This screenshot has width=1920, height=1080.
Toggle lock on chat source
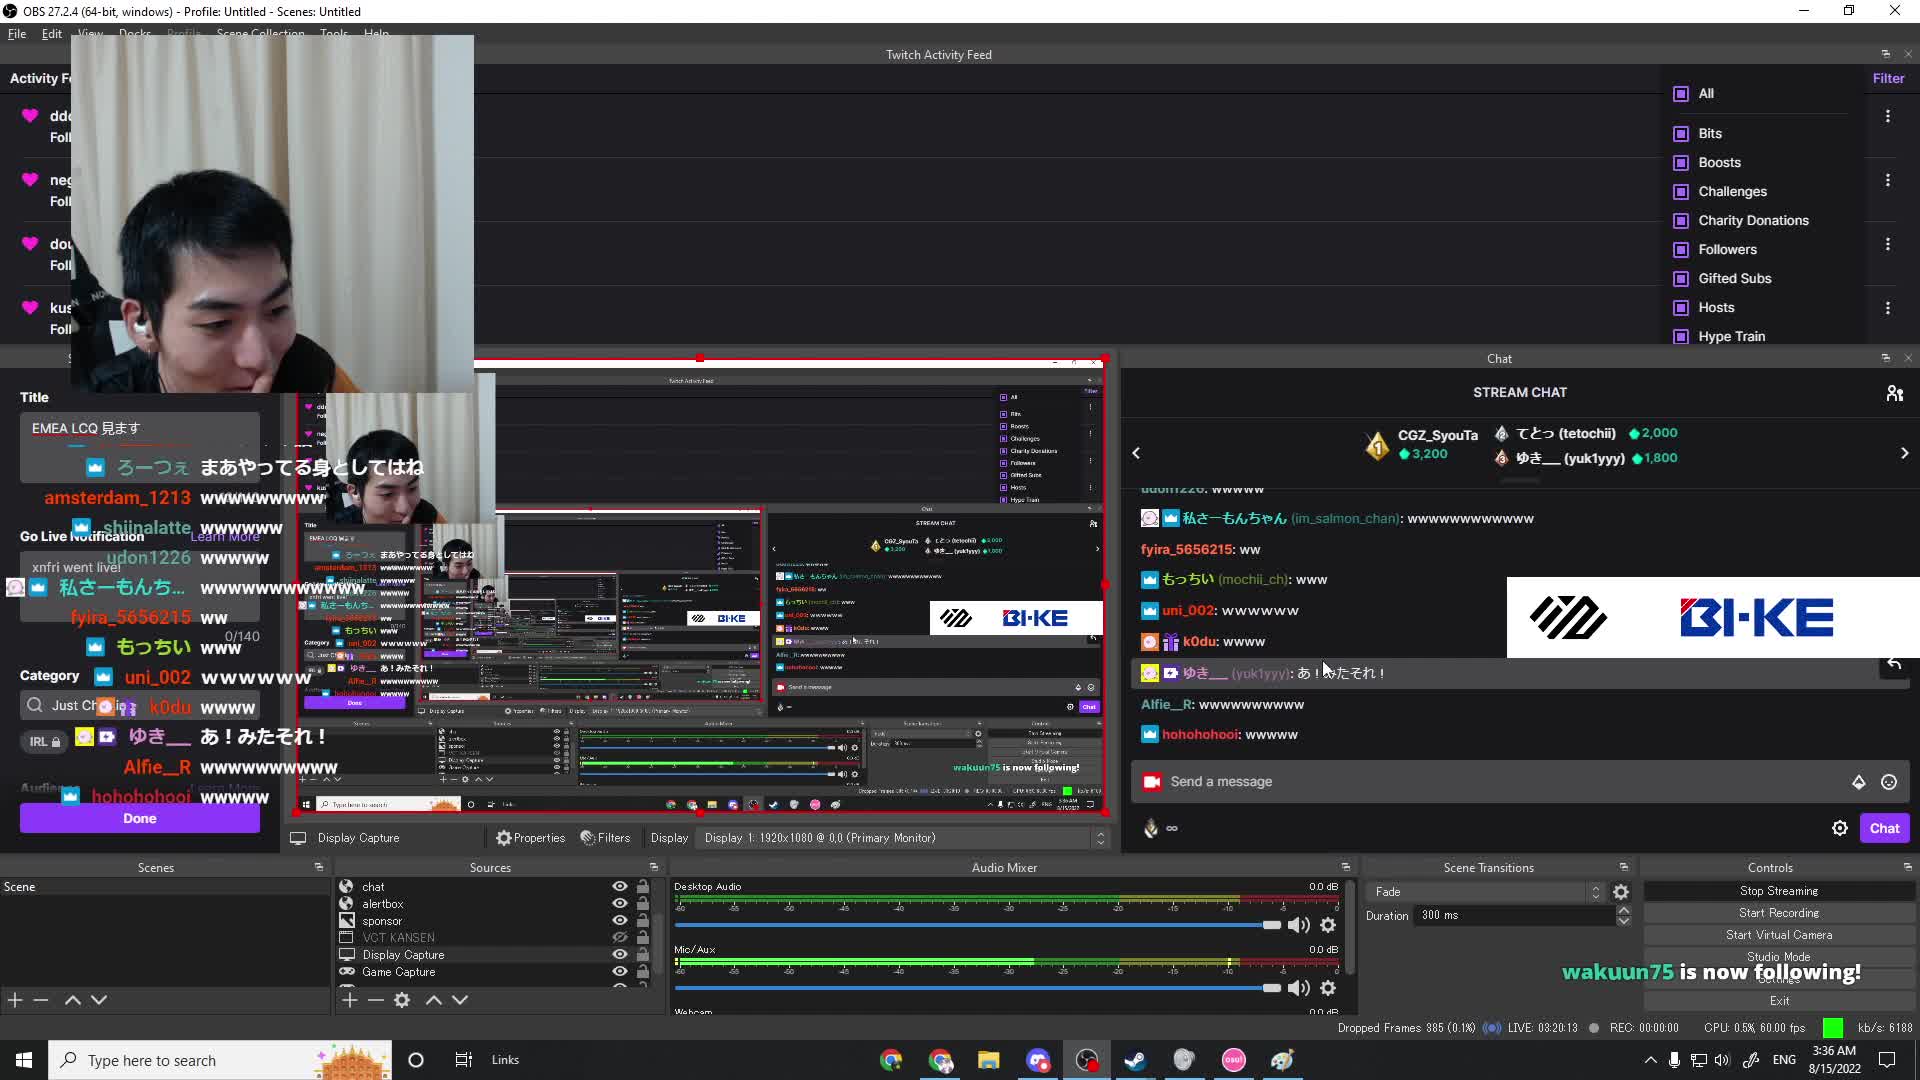pos(643,887)
